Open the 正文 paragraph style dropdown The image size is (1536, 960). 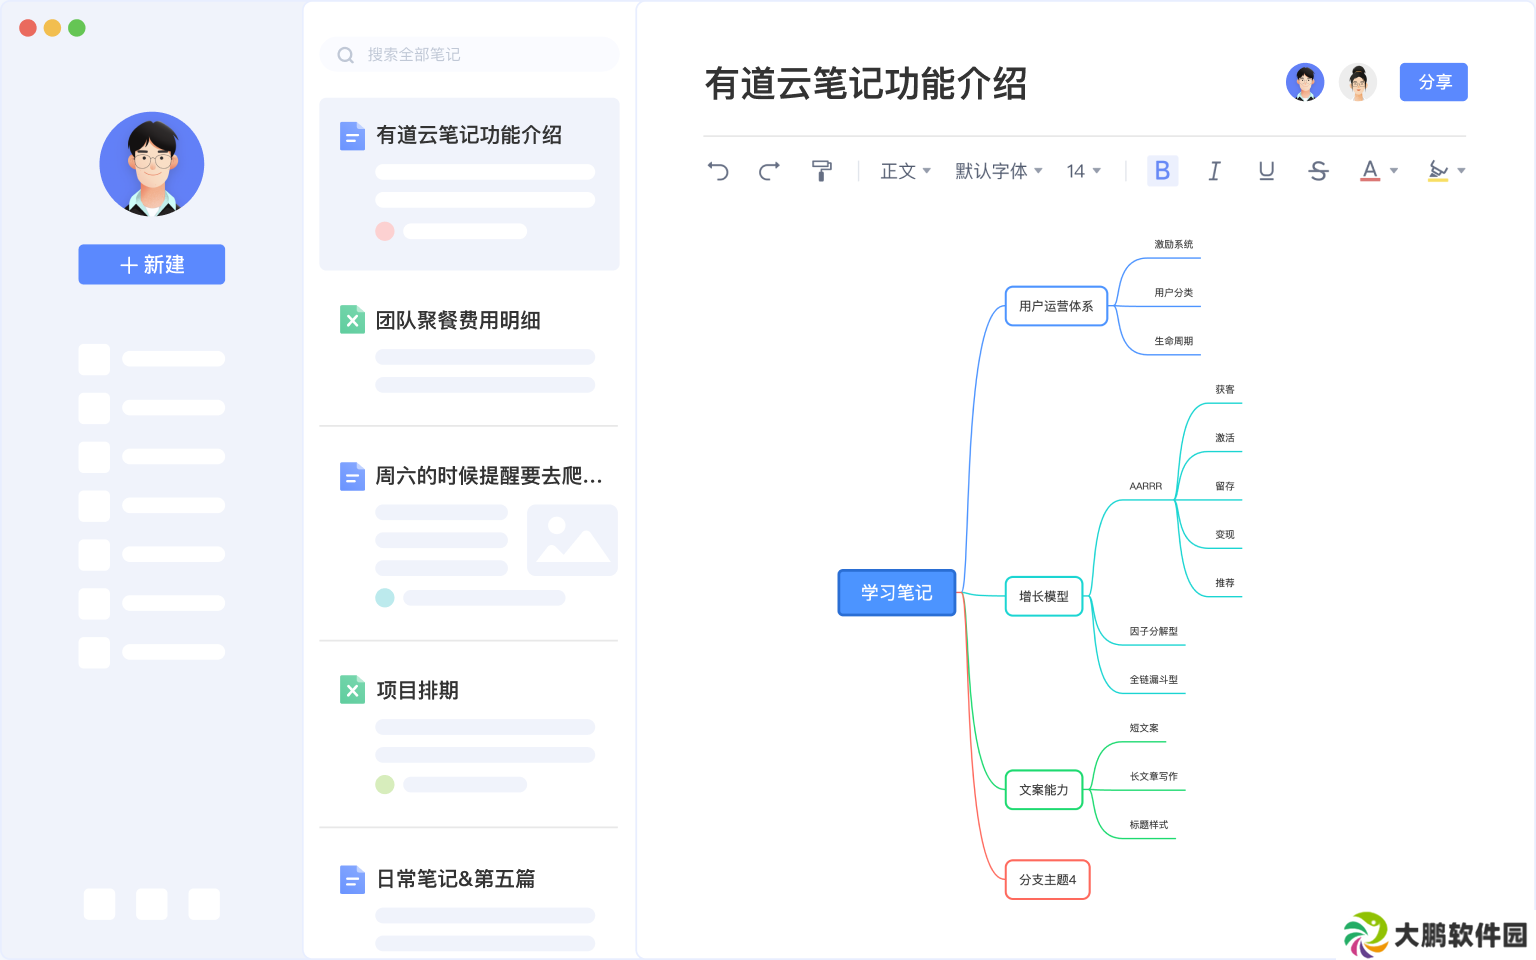905,171
